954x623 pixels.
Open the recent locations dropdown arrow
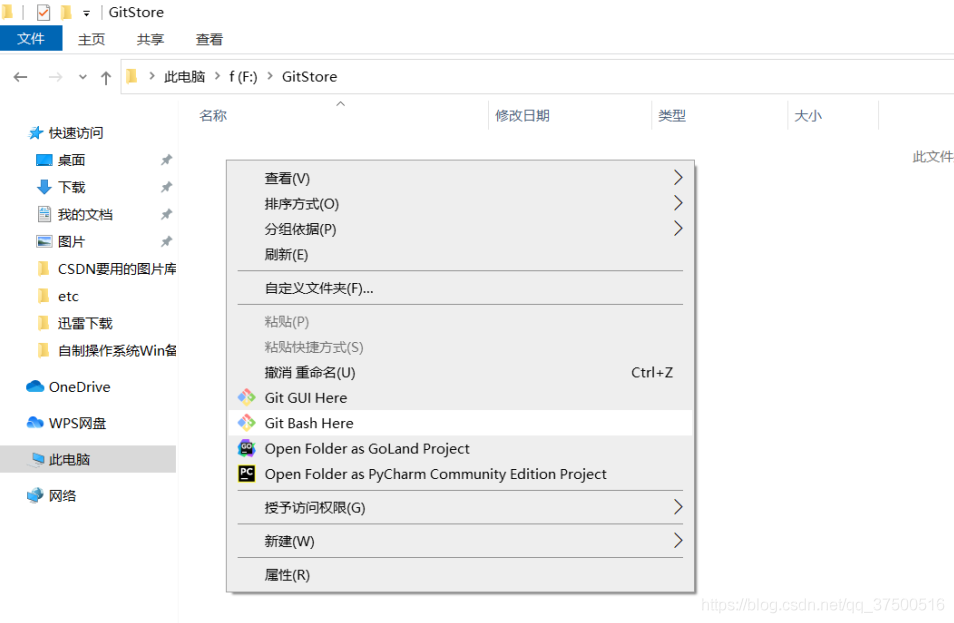(x=83, y=77)
